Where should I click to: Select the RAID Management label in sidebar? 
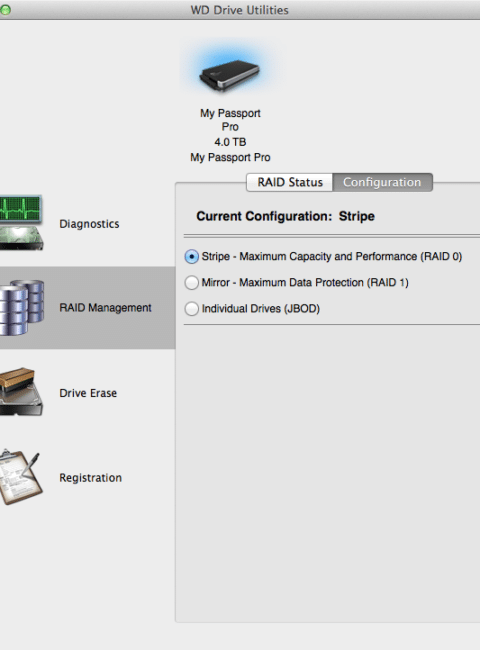[x=105, y=308]
